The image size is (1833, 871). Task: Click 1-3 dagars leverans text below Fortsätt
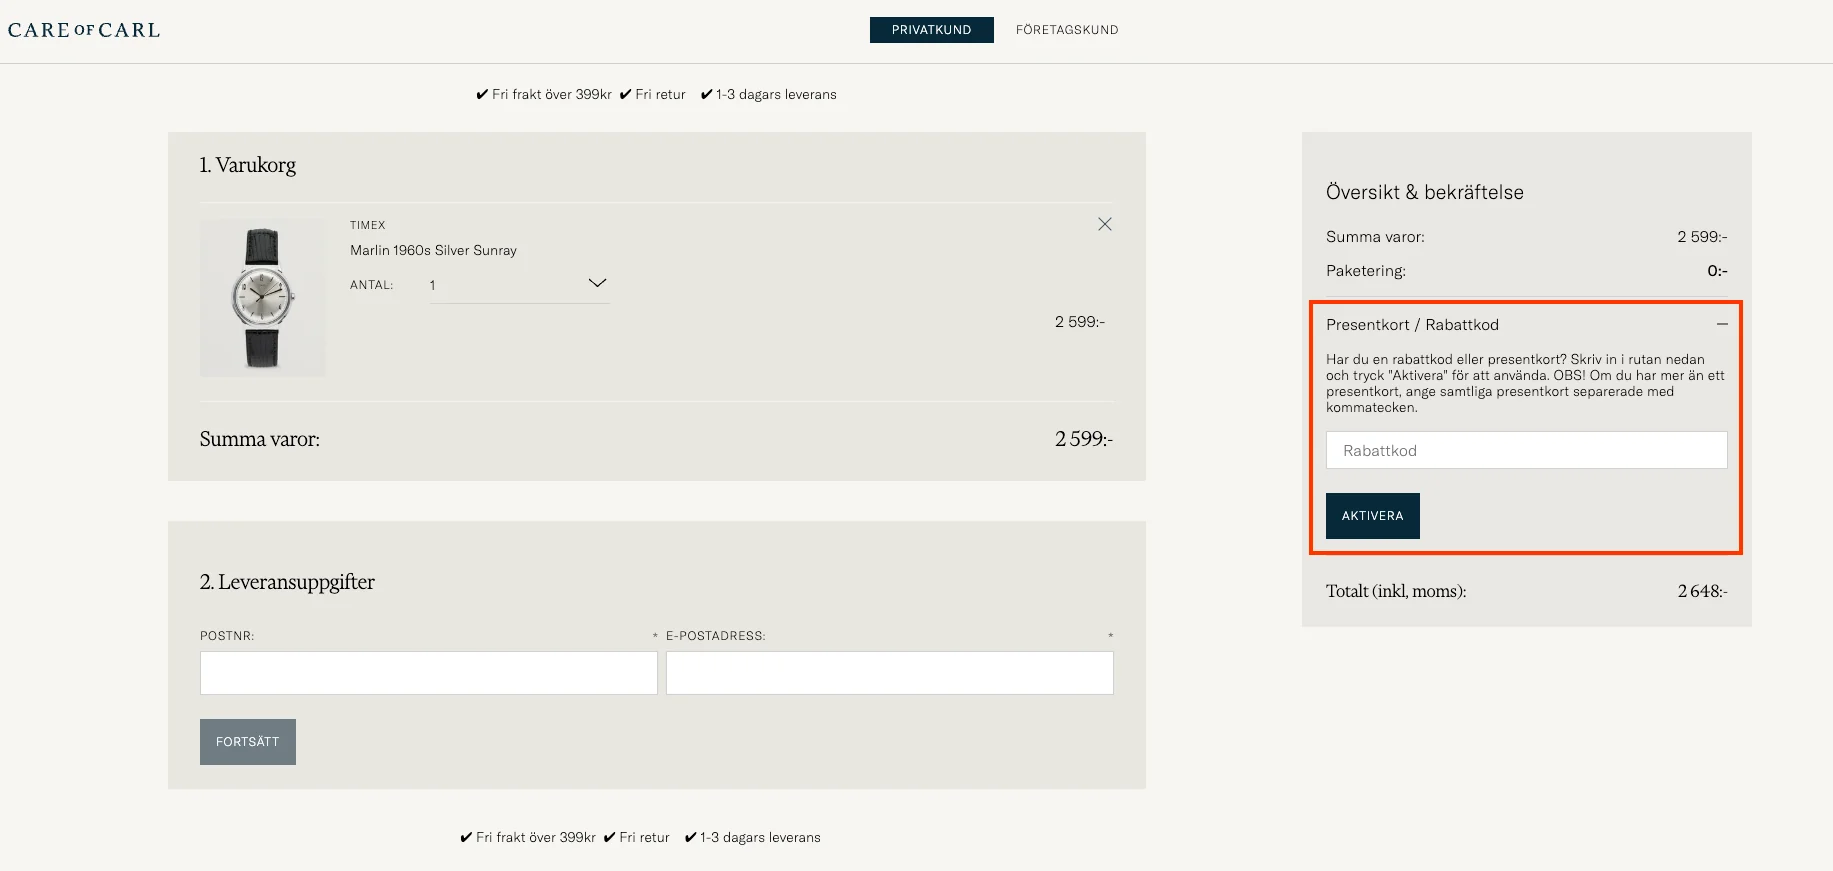(x=760, y=838)
